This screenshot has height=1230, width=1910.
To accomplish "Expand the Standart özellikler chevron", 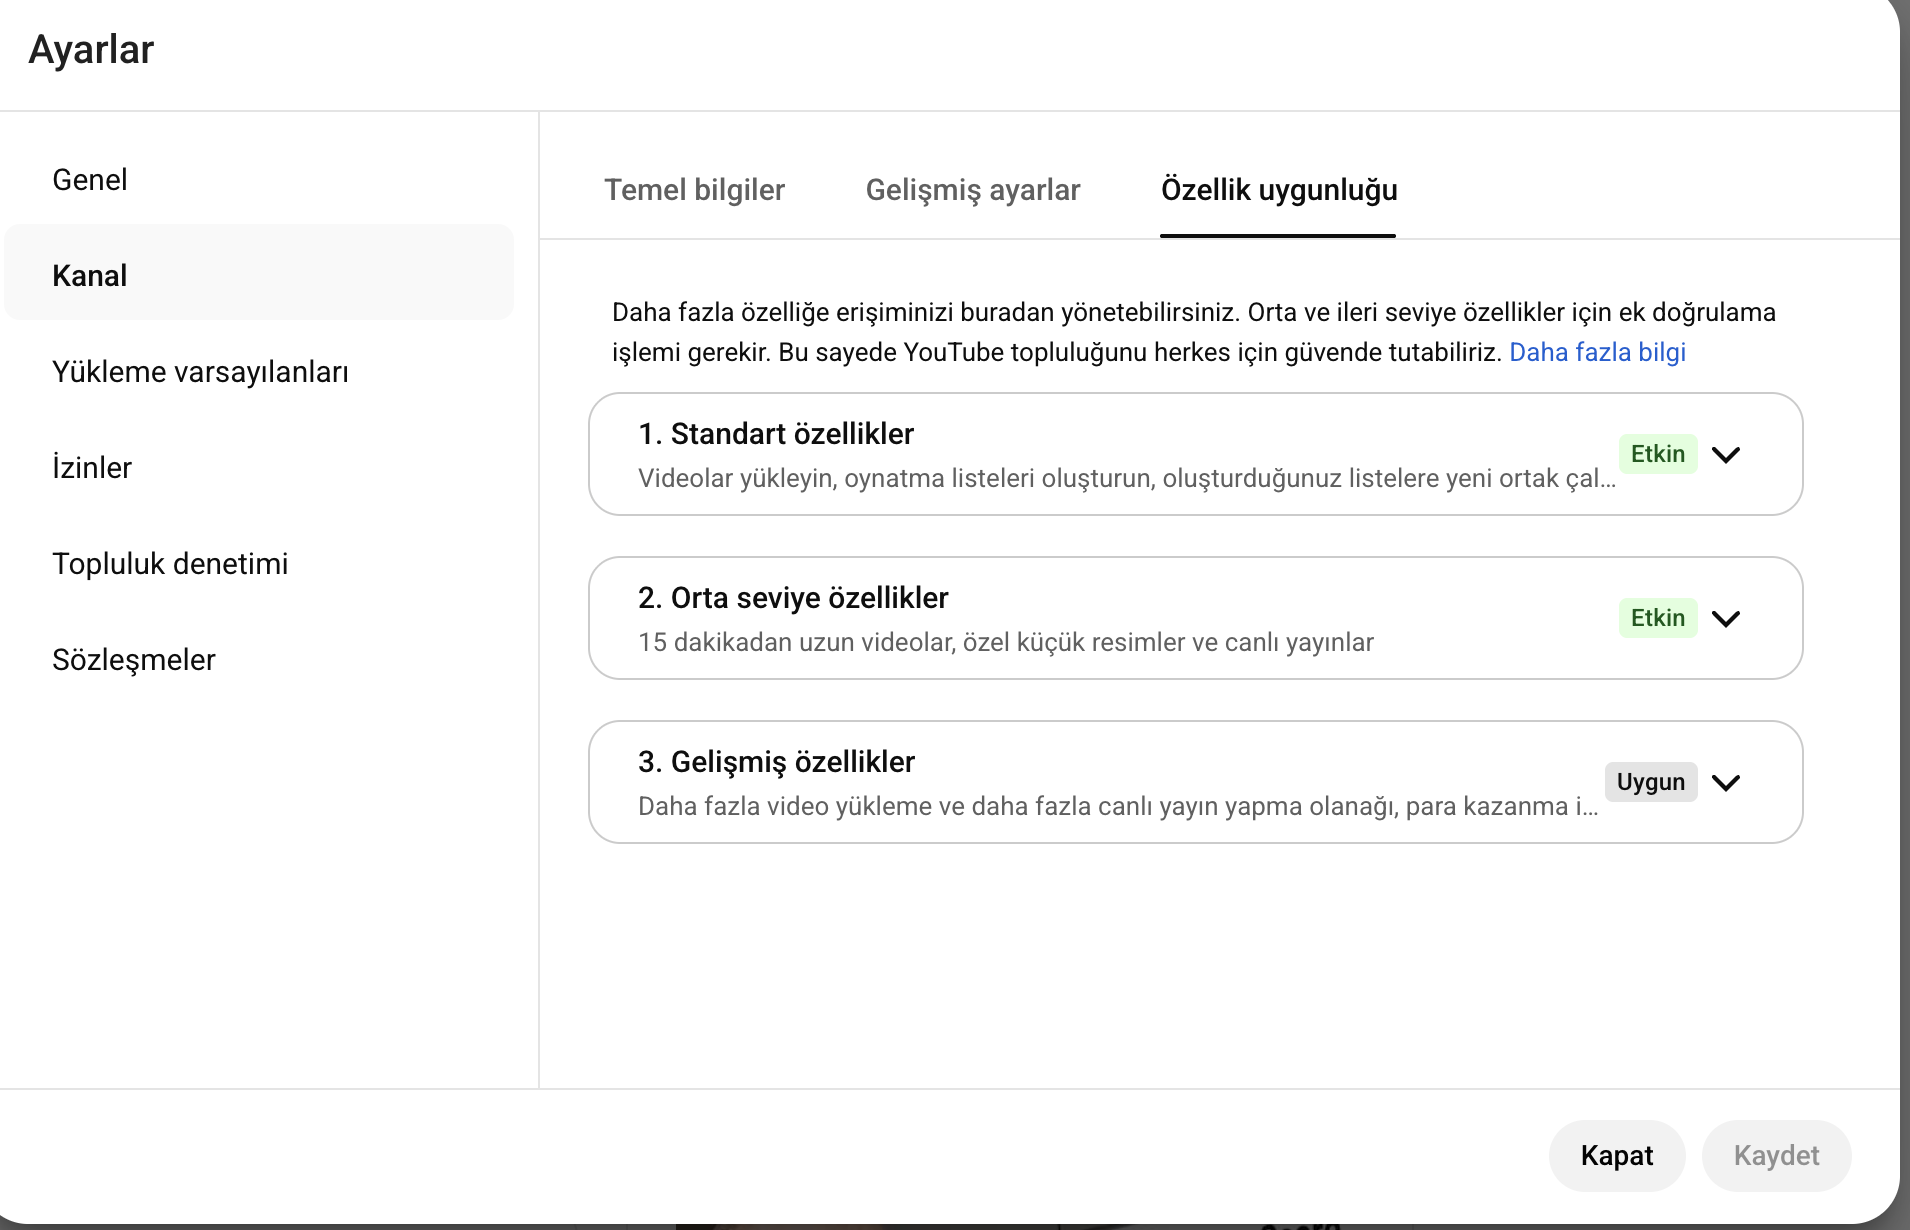I will click(1726, 455).
